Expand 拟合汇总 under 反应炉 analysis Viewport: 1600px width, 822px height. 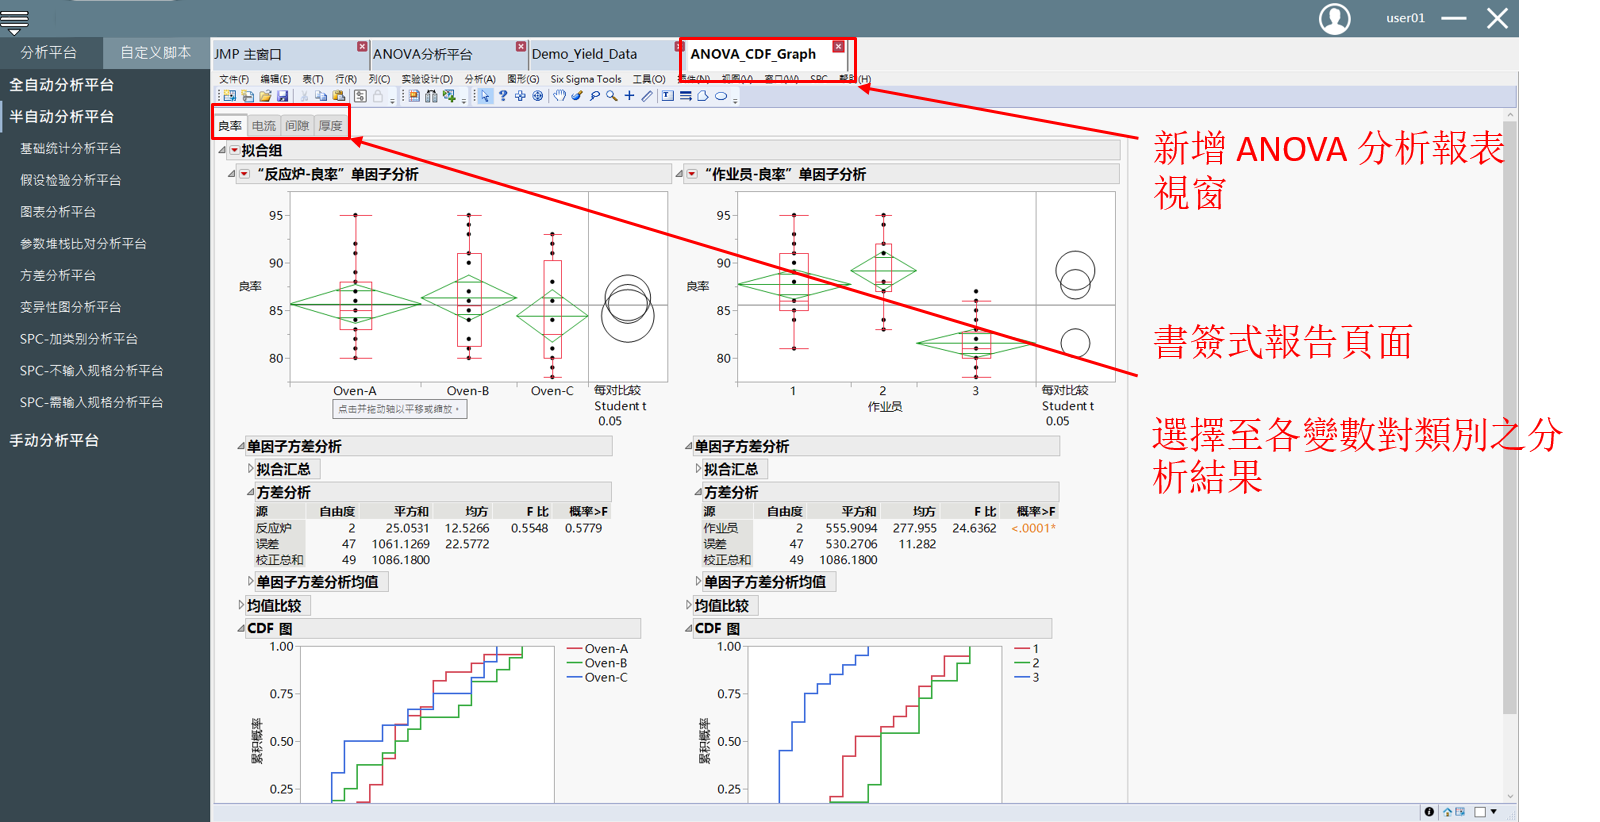251,468
